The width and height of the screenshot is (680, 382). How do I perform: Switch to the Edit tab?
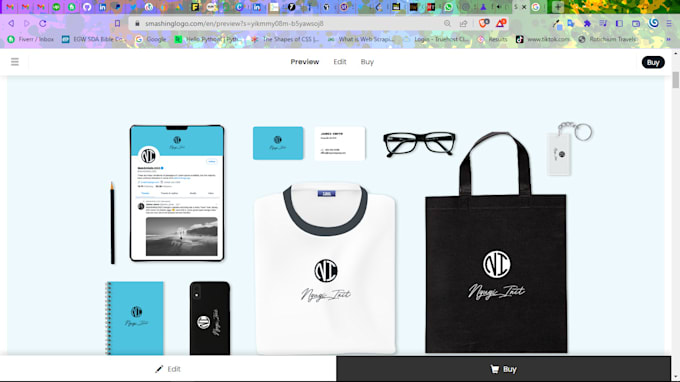pyautogui.click(x=340, y=62)
